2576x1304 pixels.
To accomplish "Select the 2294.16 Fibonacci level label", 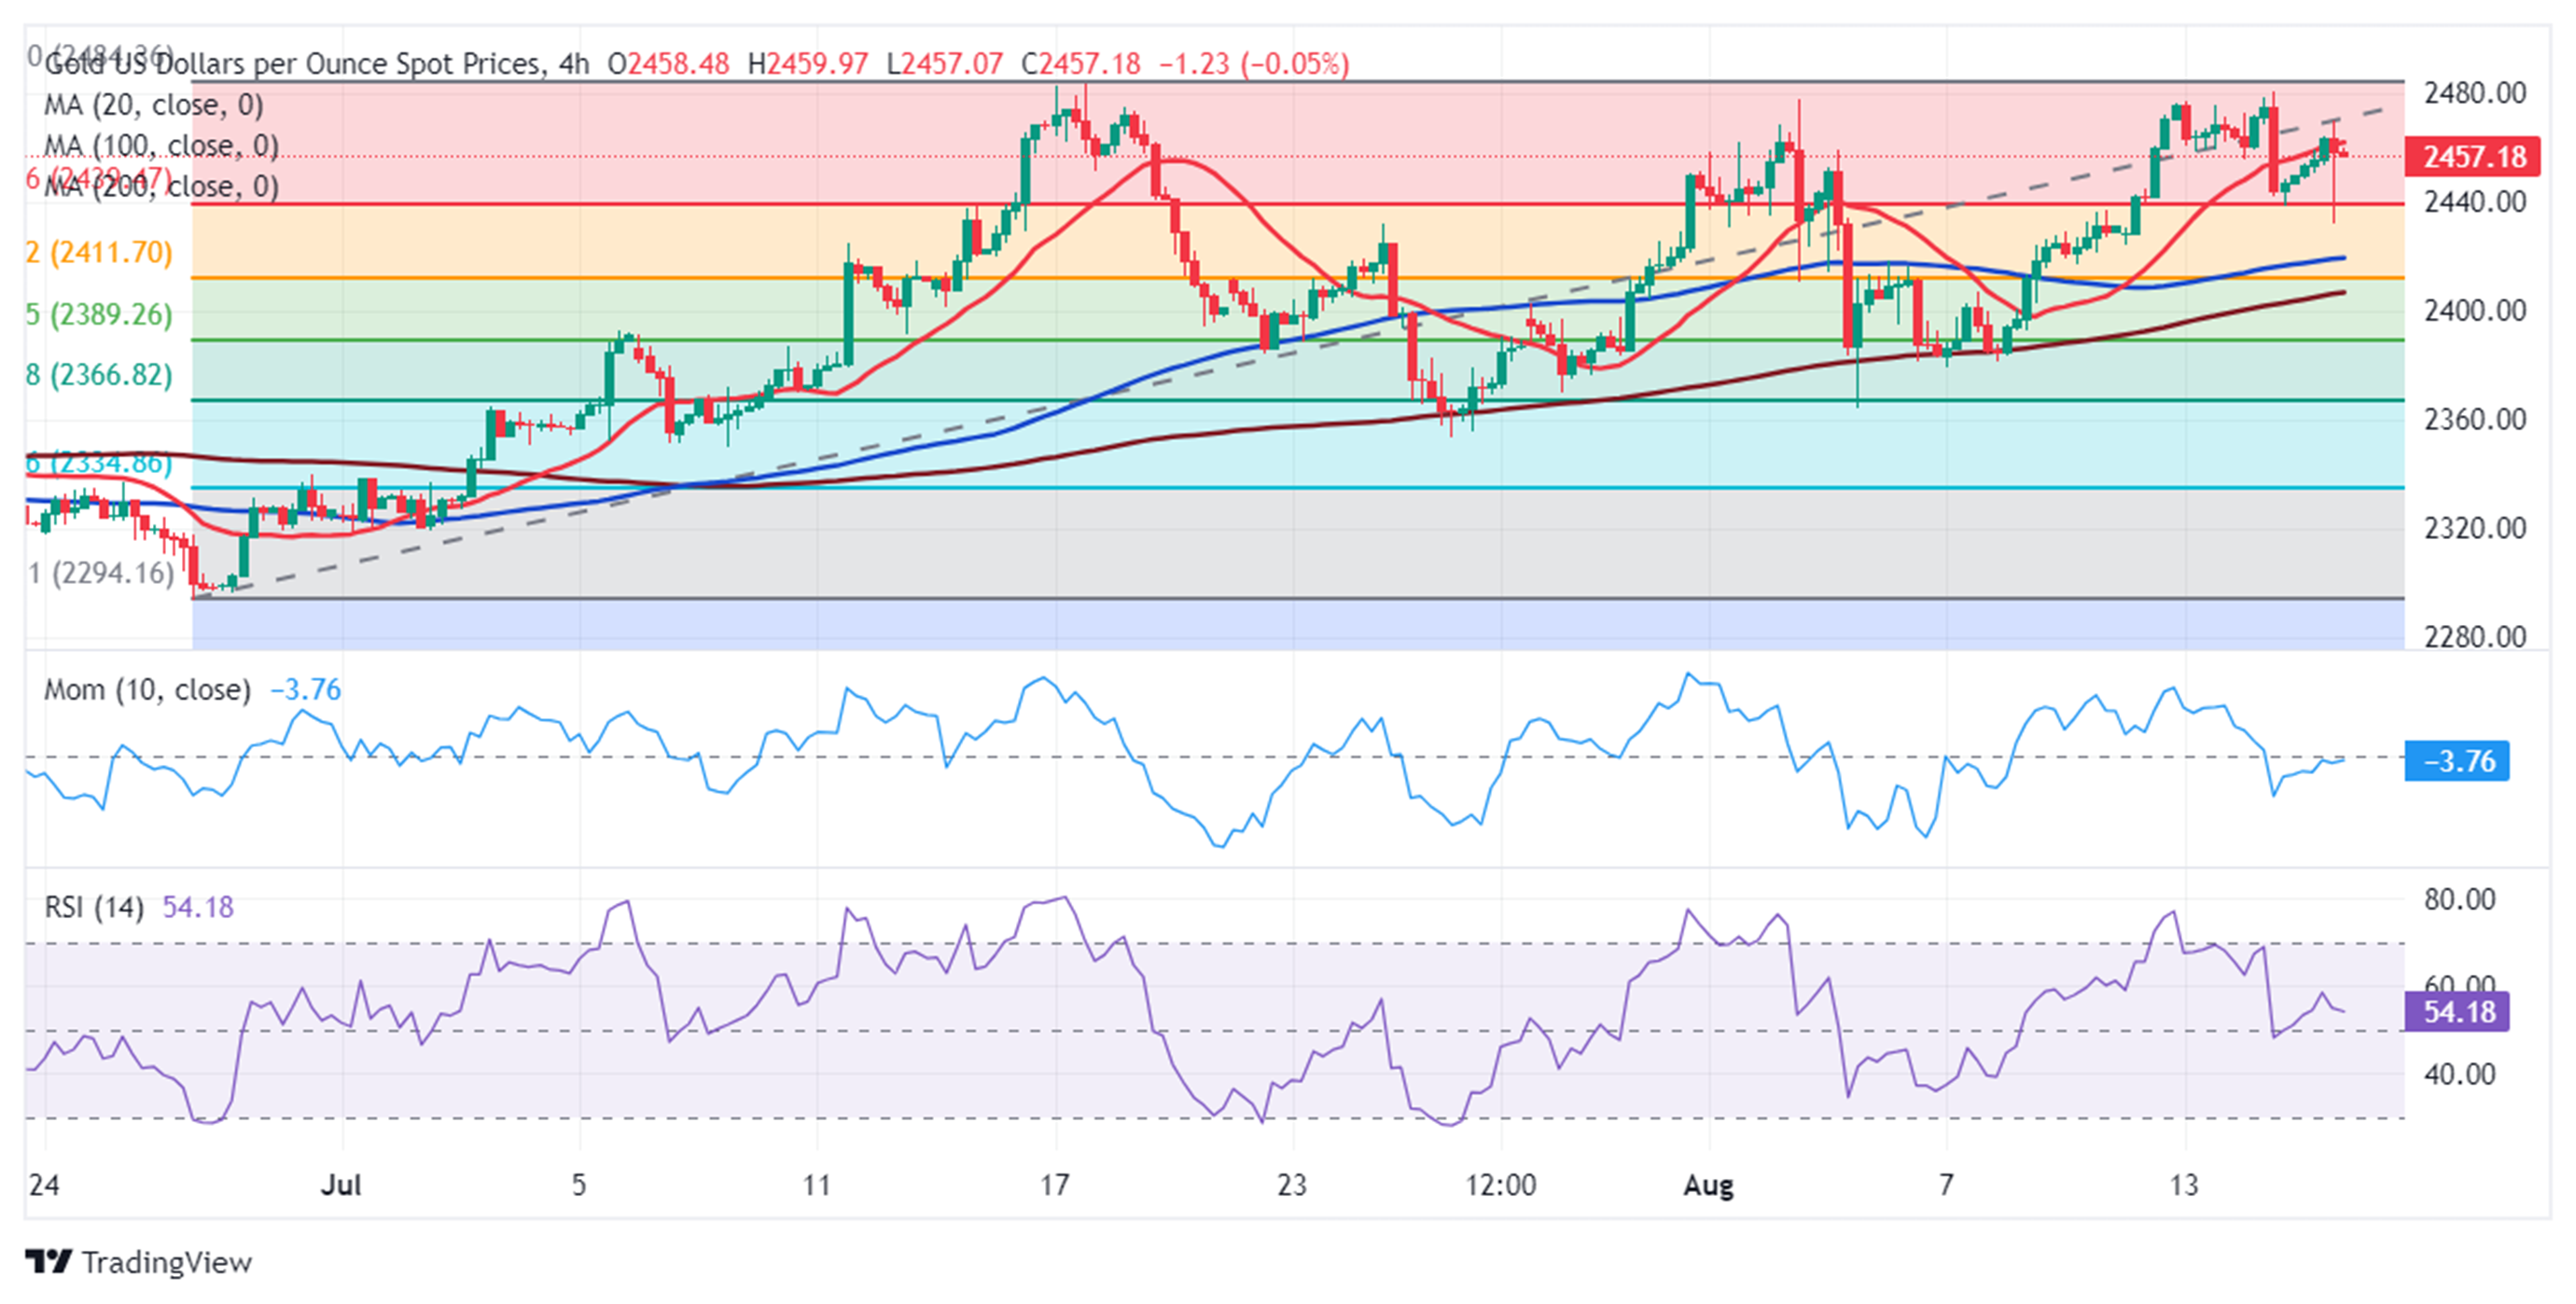I will pyautogui.click(x=101, y=573).
